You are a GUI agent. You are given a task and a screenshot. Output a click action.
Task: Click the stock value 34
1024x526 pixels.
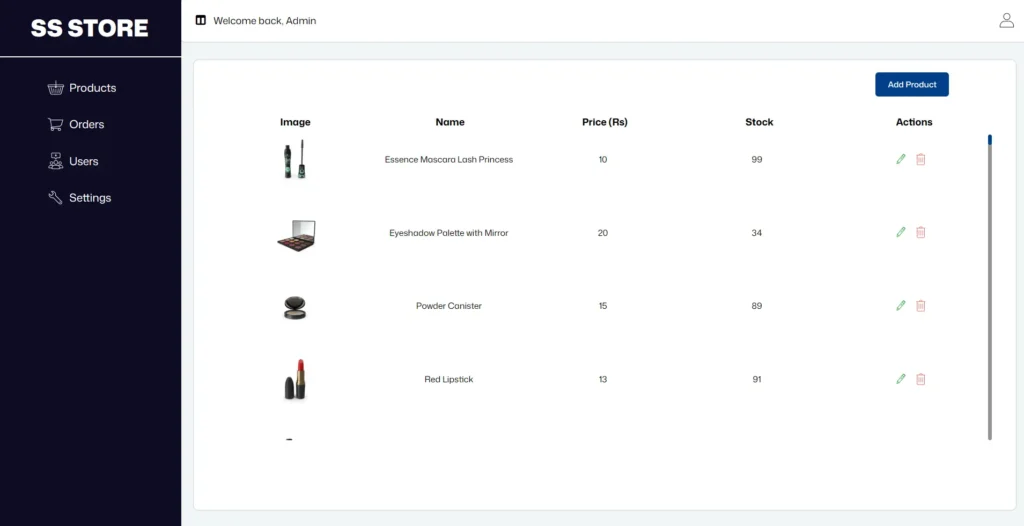757,233
